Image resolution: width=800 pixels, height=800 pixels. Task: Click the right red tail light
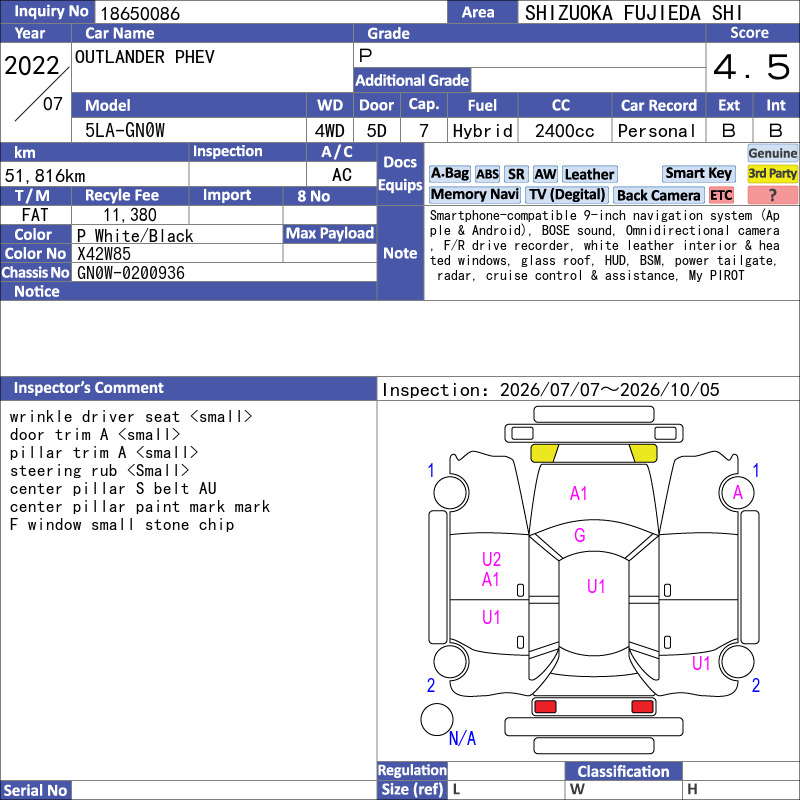click(642, 707)
